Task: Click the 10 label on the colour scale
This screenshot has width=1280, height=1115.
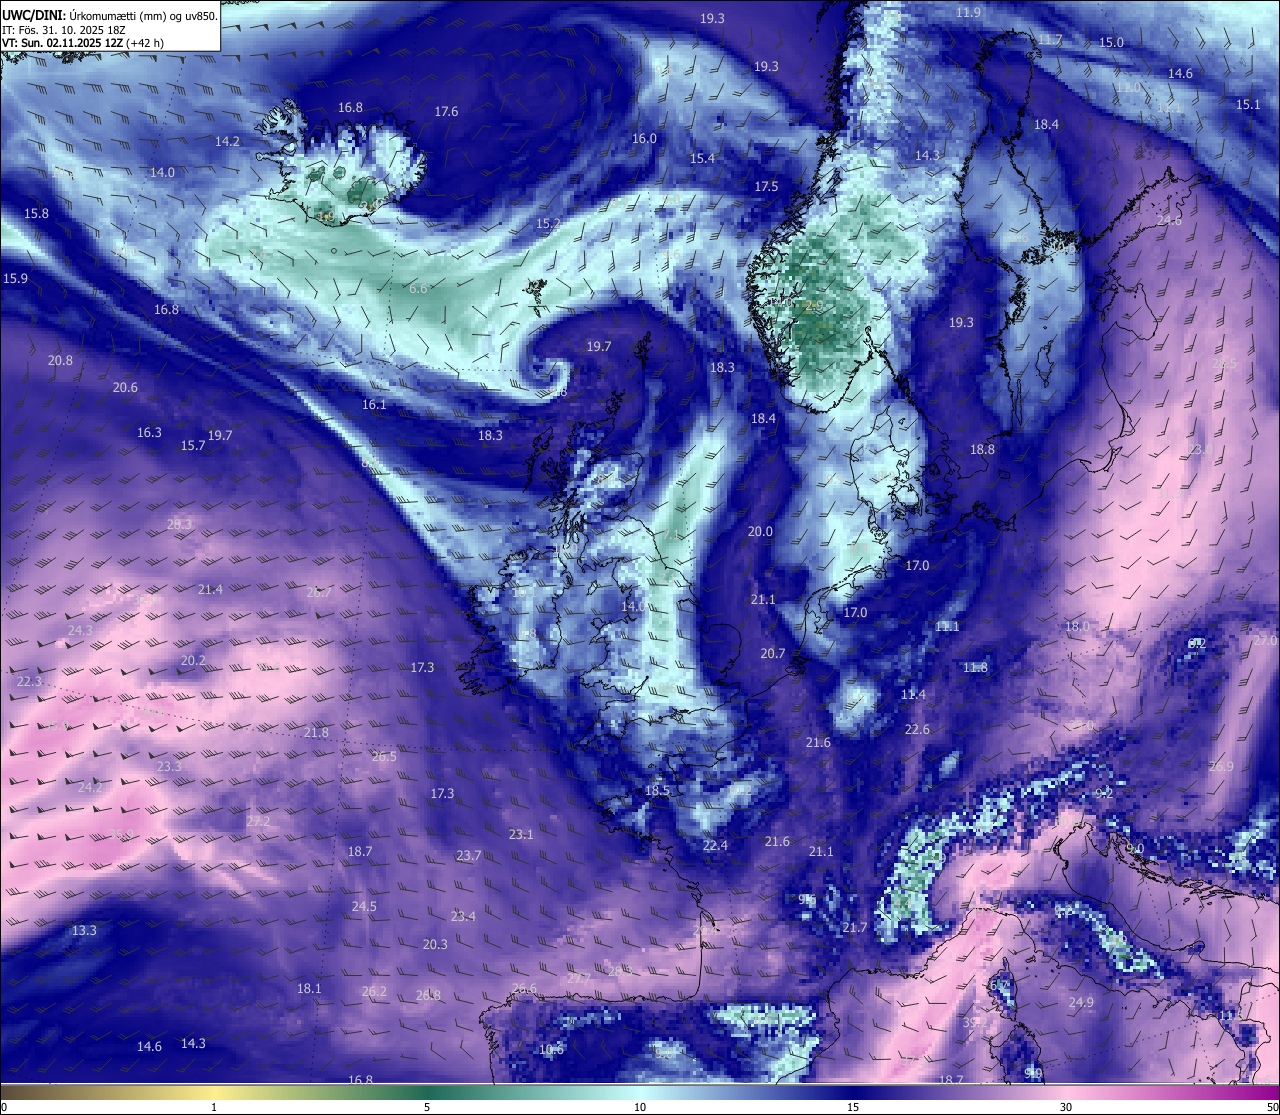Action: (x=640, y=1107)
